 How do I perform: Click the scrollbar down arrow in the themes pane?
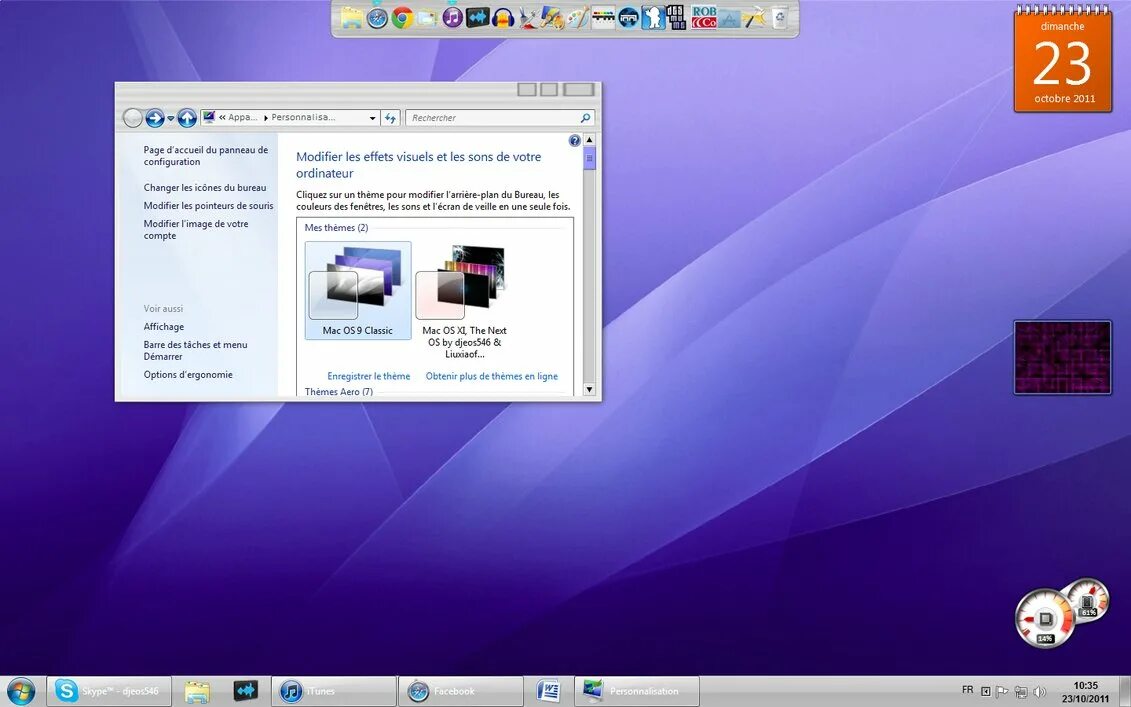click(589, 390)
